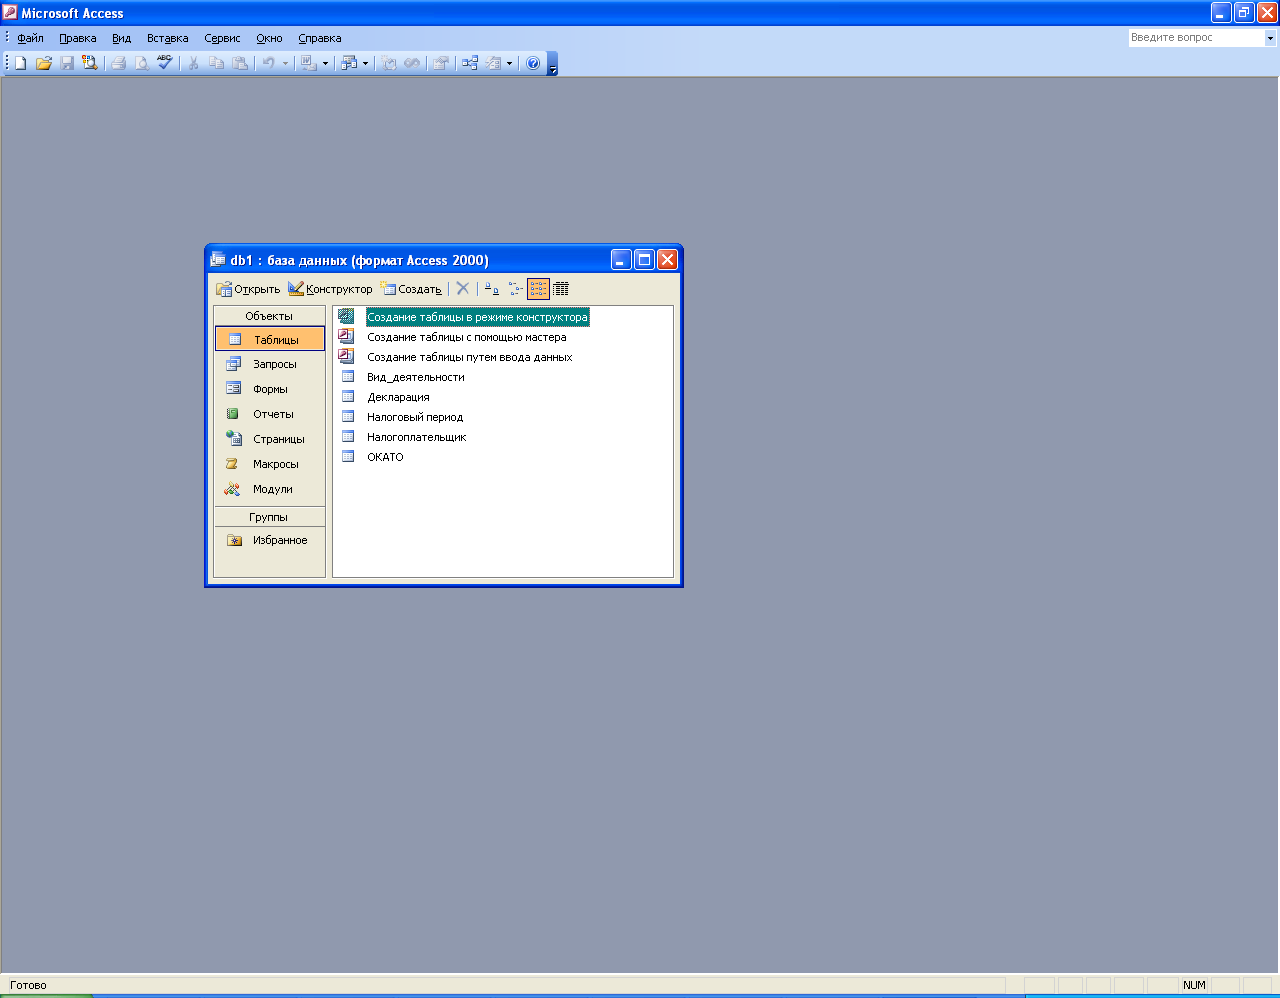Click the Группы group header
Screen dimensions: 1280x998
270,517
